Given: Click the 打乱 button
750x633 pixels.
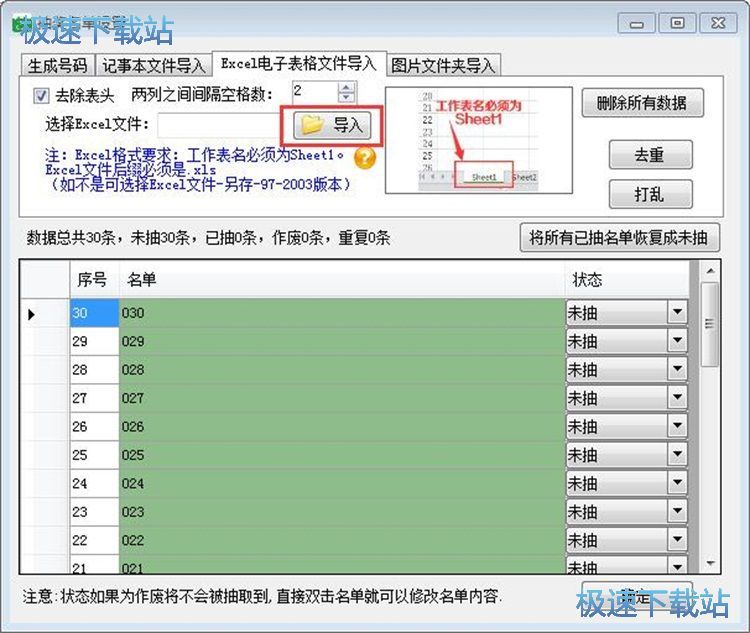Looking at the screenshot, I should (x=650, y=194).
